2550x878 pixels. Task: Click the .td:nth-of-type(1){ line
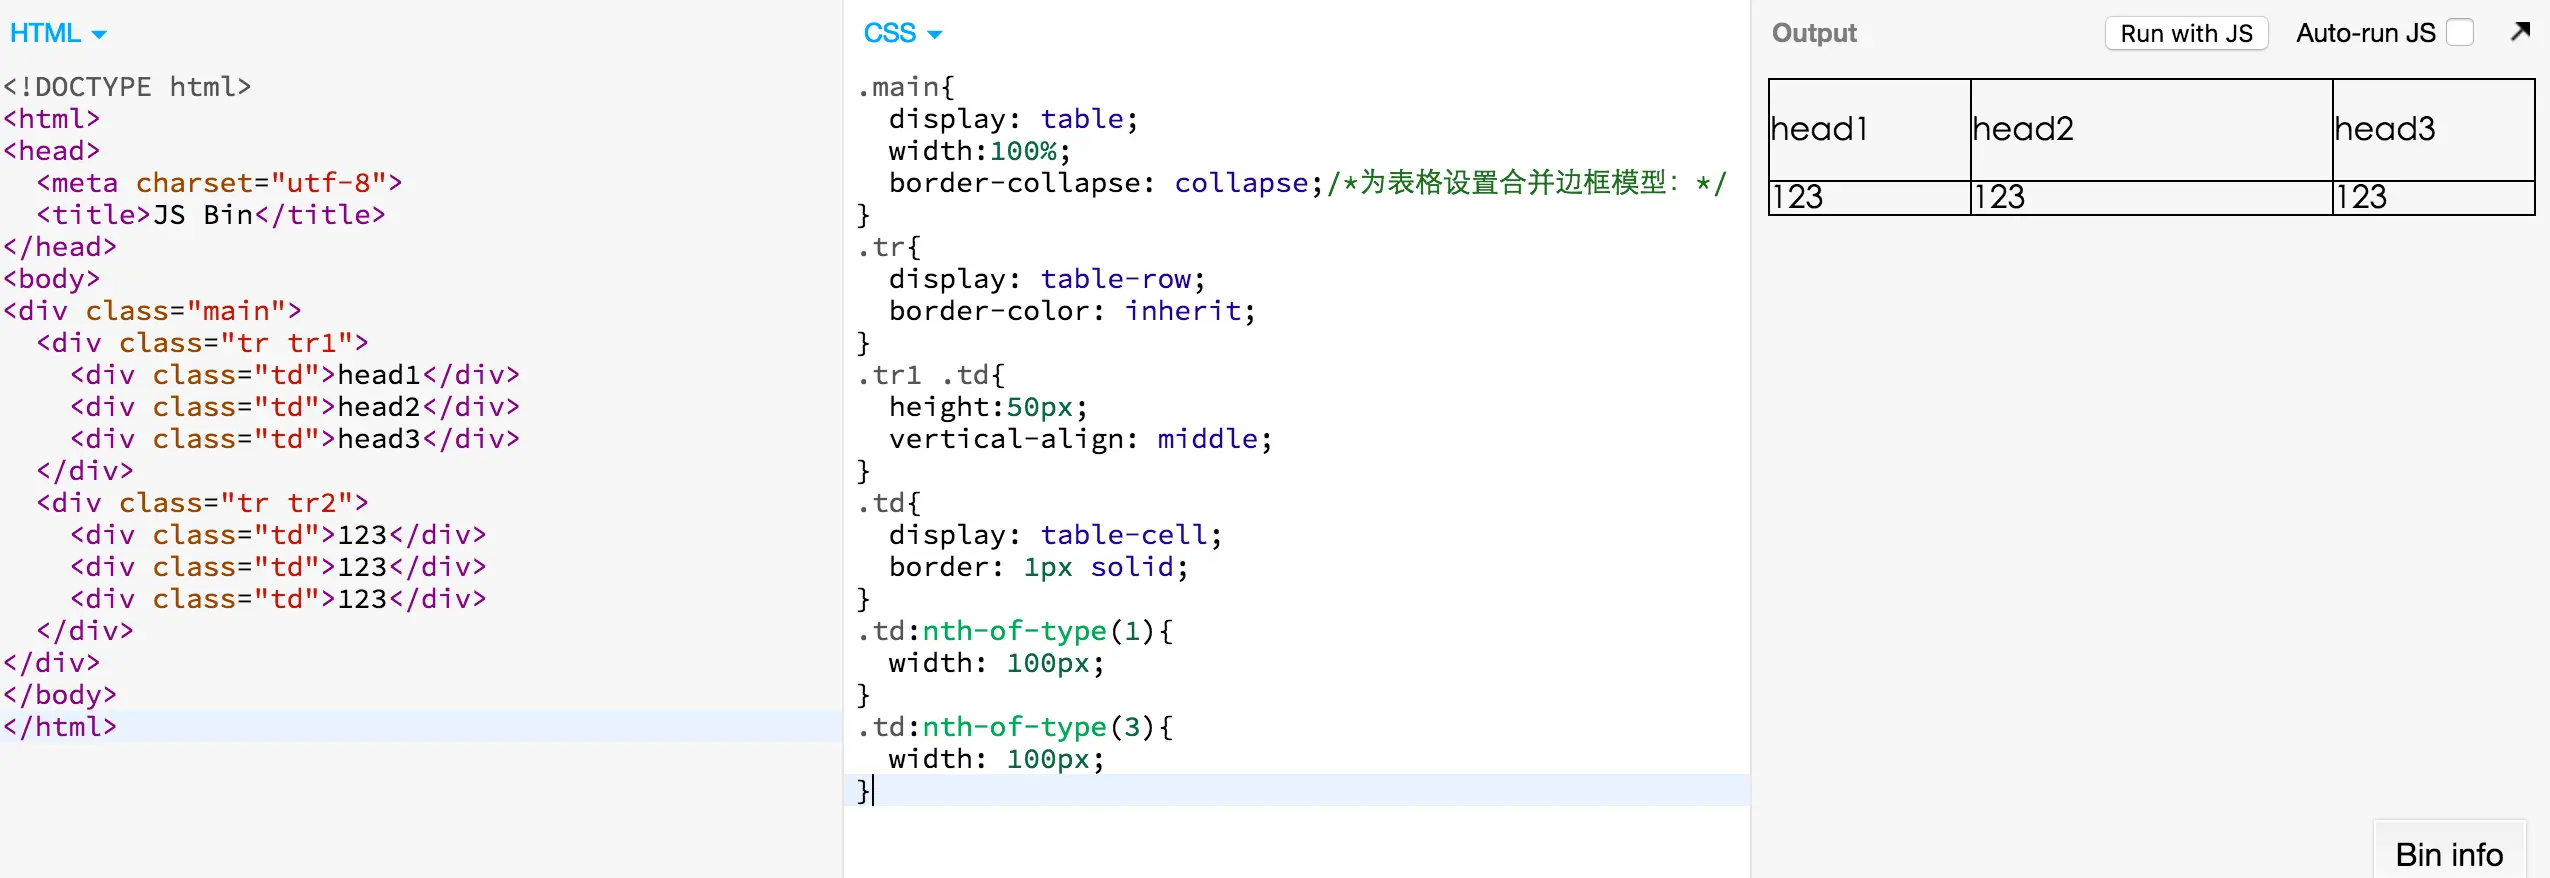pos(1015,631)
